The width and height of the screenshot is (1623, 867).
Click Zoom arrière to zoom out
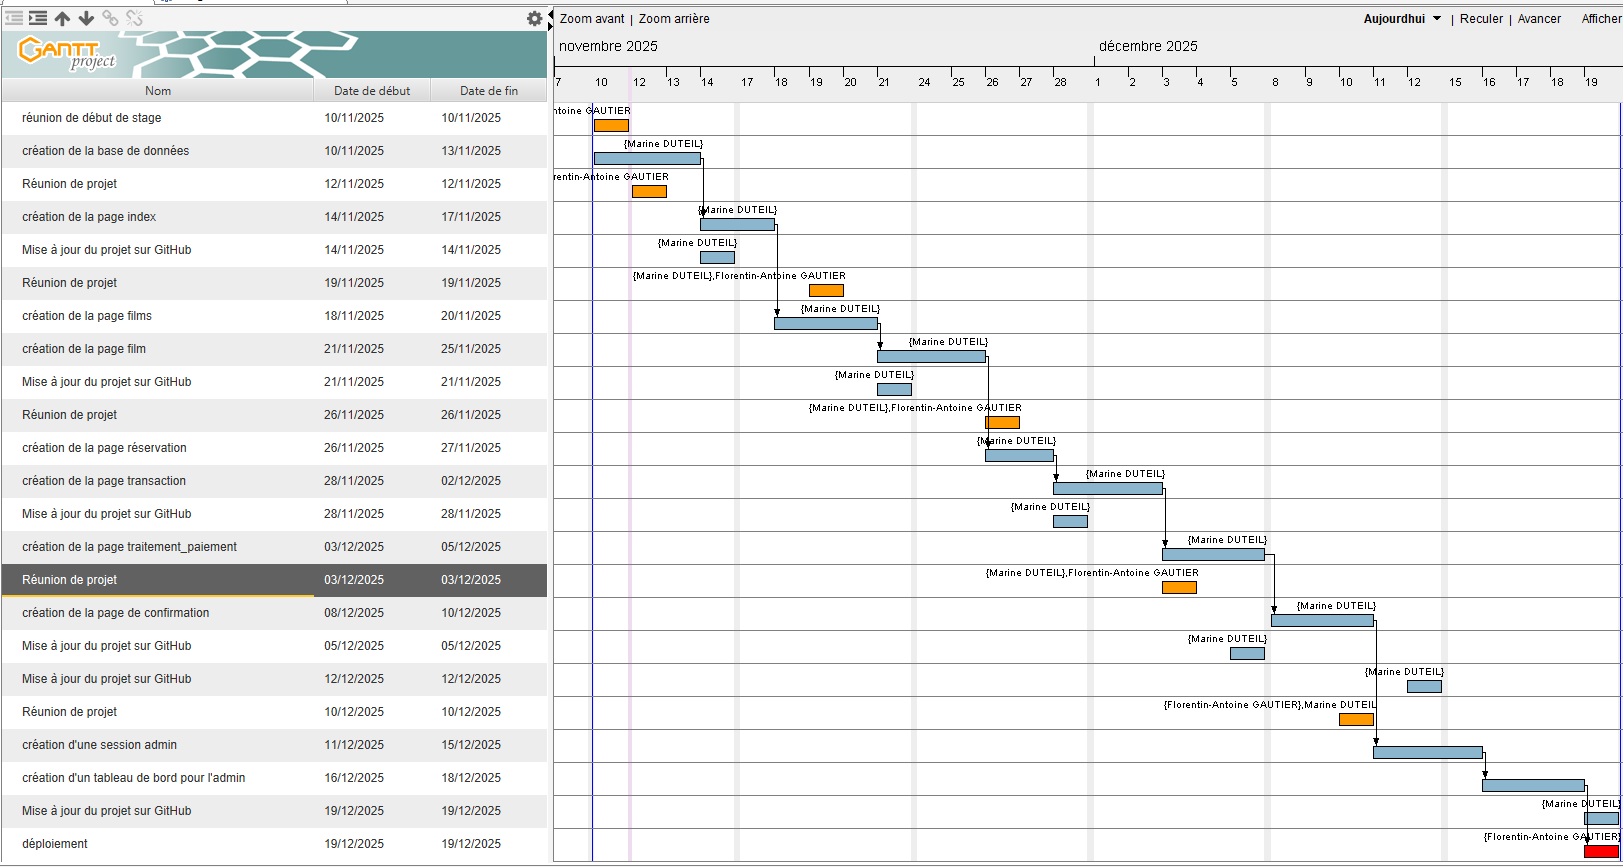674,19
